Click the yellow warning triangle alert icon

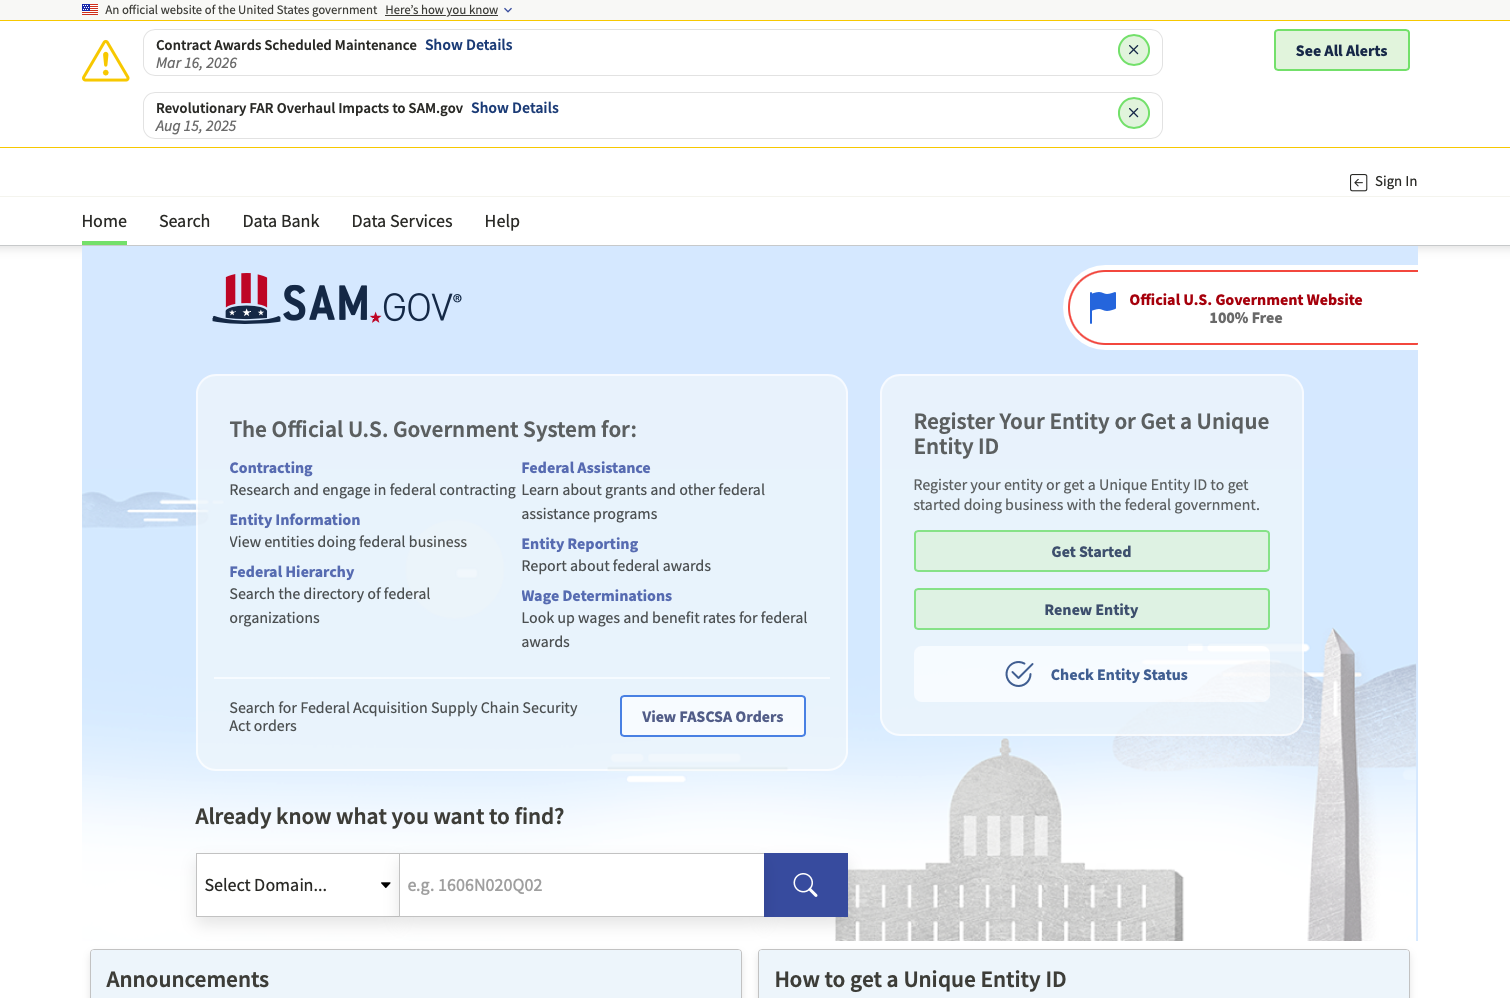coord(105,61)
